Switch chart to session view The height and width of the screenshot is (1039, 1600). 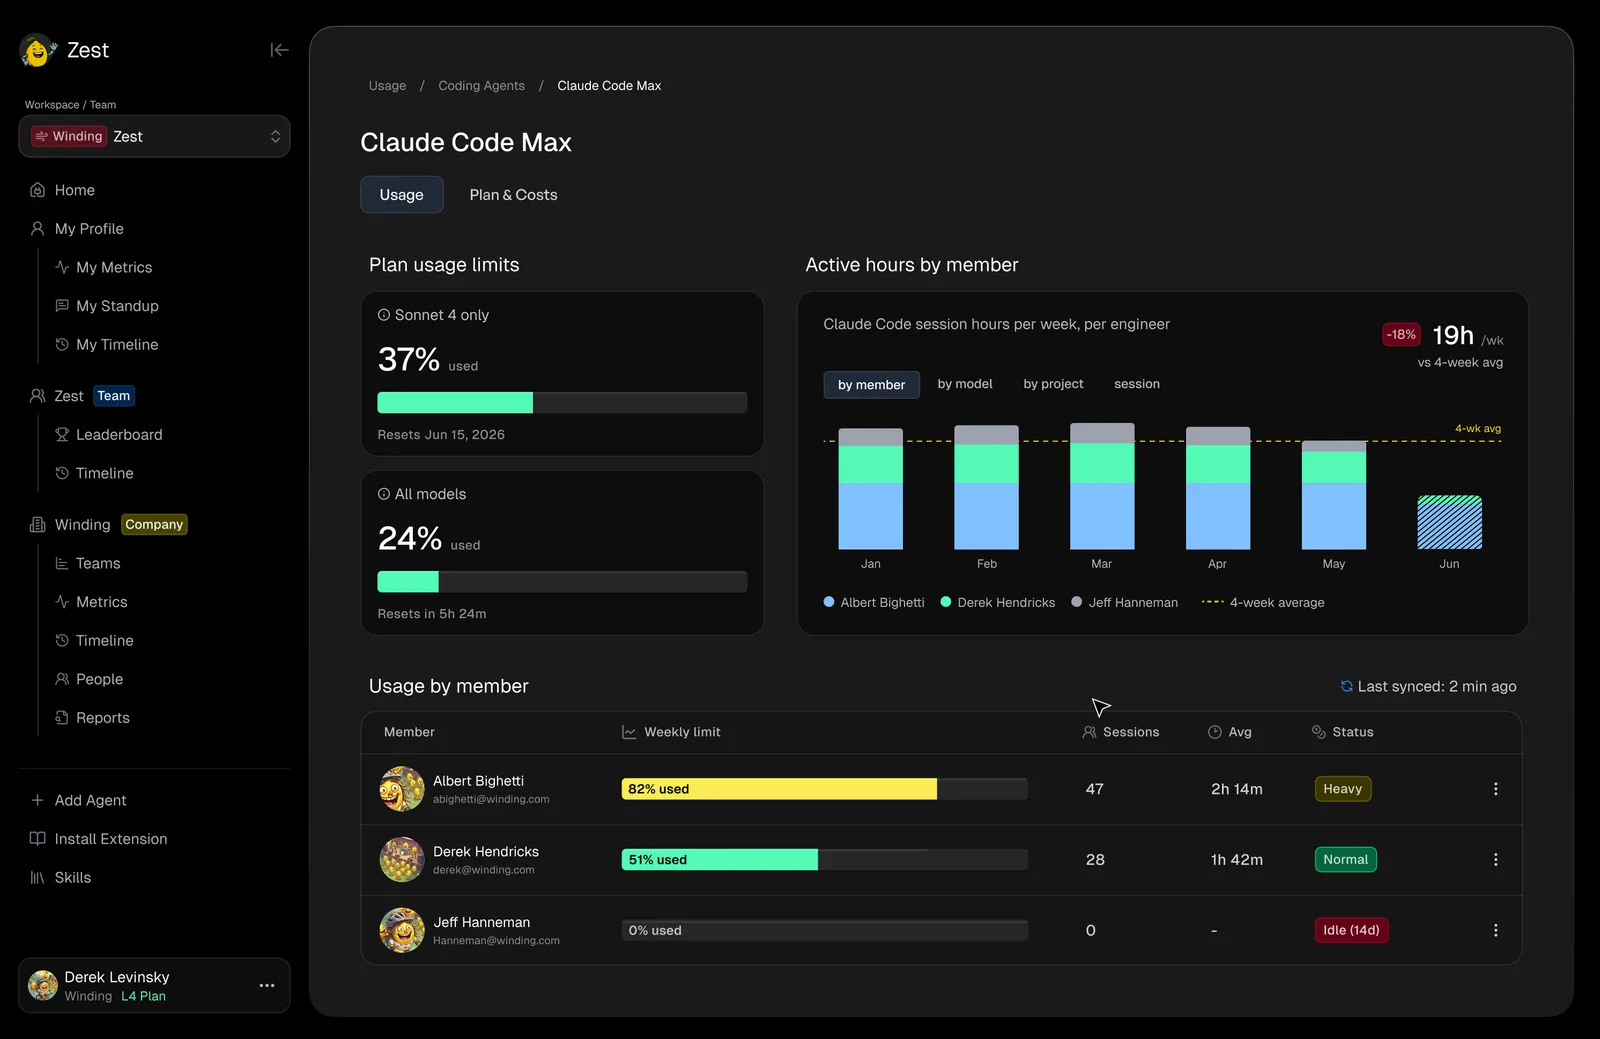click(x=1137, y=384)
